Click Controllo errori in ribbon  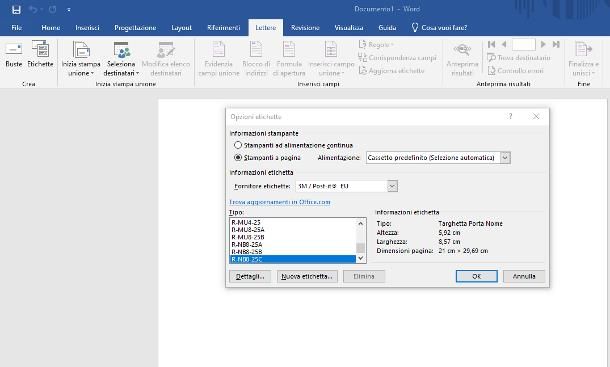[x=515, y=70]
